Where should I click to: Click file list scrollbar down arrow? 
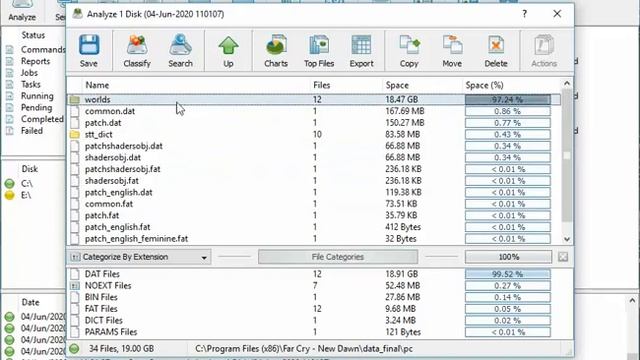(567, 239)
